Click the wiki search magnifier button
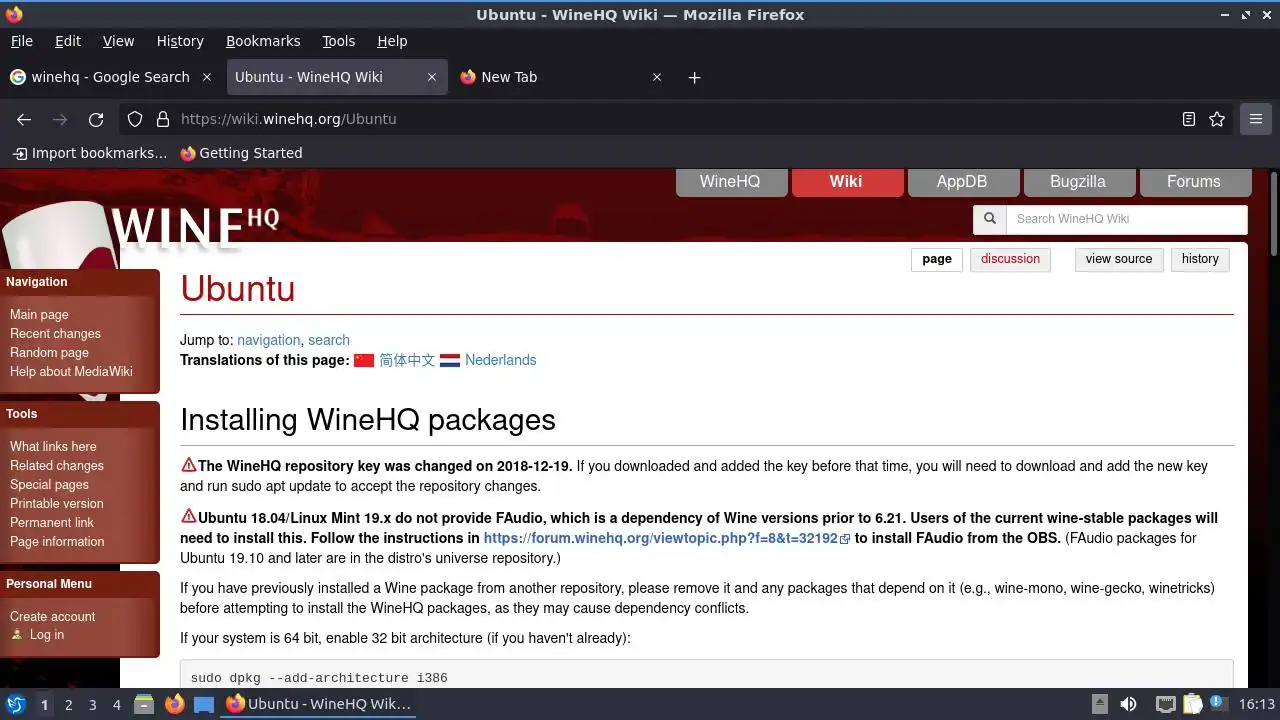 pyautogui.click(x=990, y=219)
